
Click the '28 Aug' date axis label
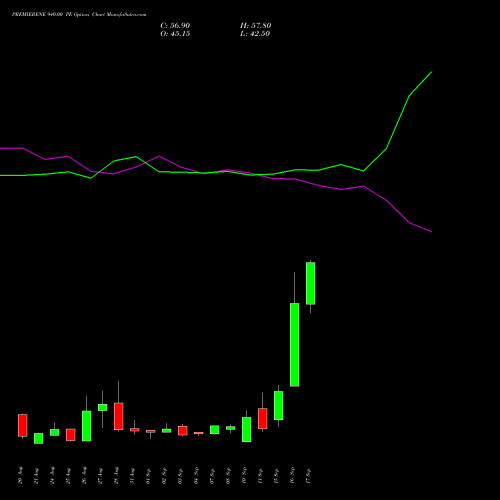pyautogui.click(x=116, y=476)
